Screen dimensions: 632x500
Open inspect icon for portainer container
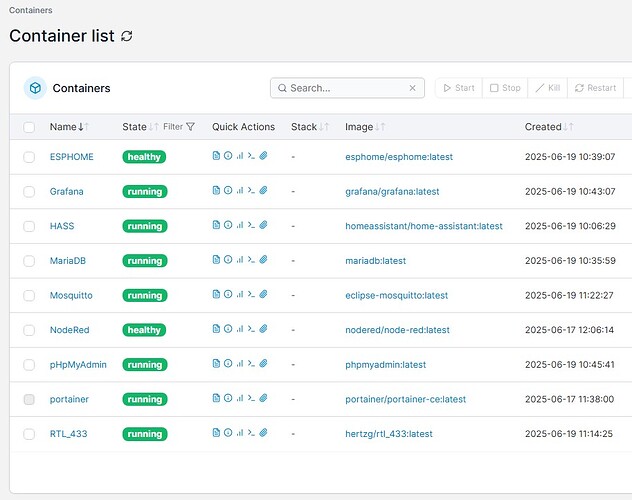(x=228, y=398)
